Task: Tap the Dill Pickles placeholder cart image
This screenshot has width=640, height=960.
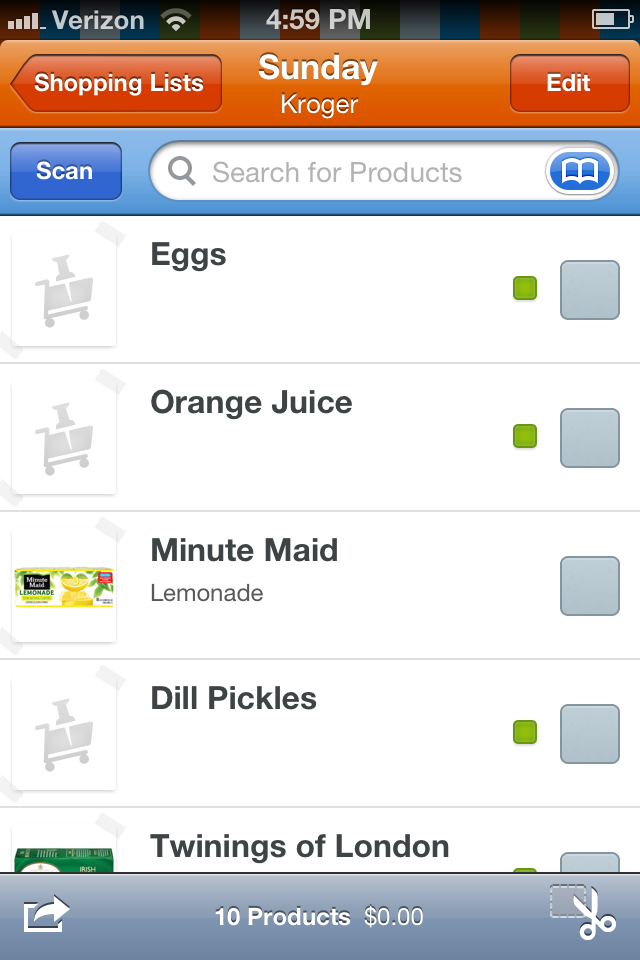Action: tap(64, 735)
